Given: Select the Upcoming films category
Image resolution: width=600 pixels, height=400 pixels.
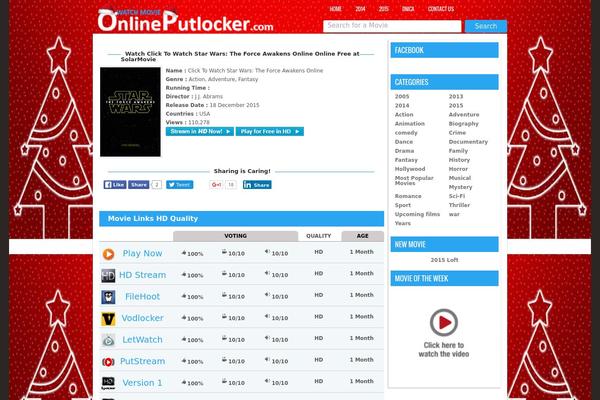Looking at the screenshot, I should point(417,214).
